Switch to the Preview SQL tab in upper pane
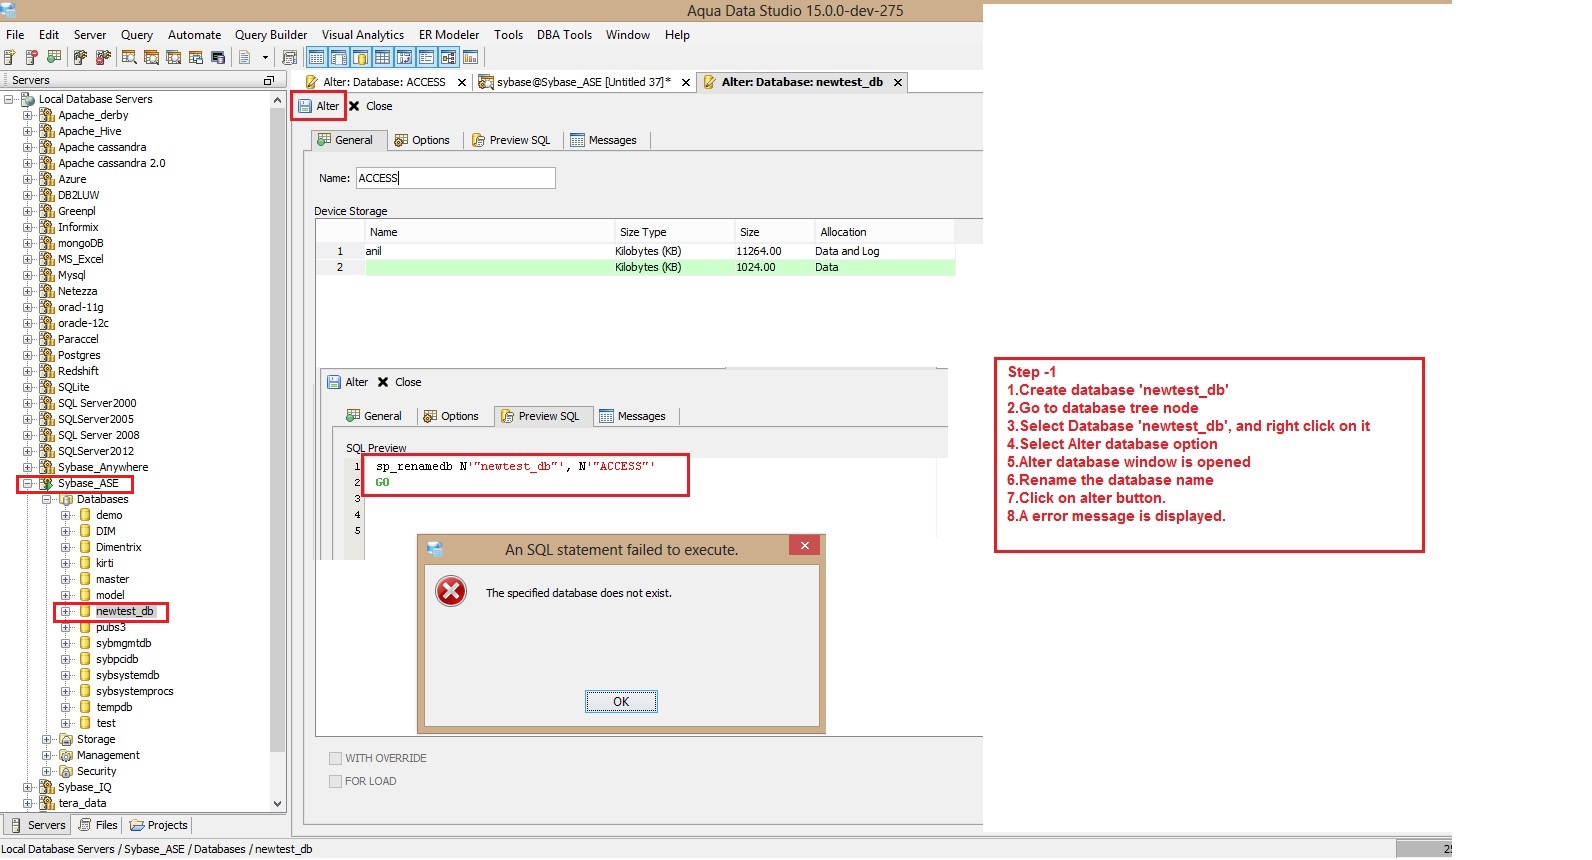The height and width of the screenshot is (860, 1592). point(511,140)
